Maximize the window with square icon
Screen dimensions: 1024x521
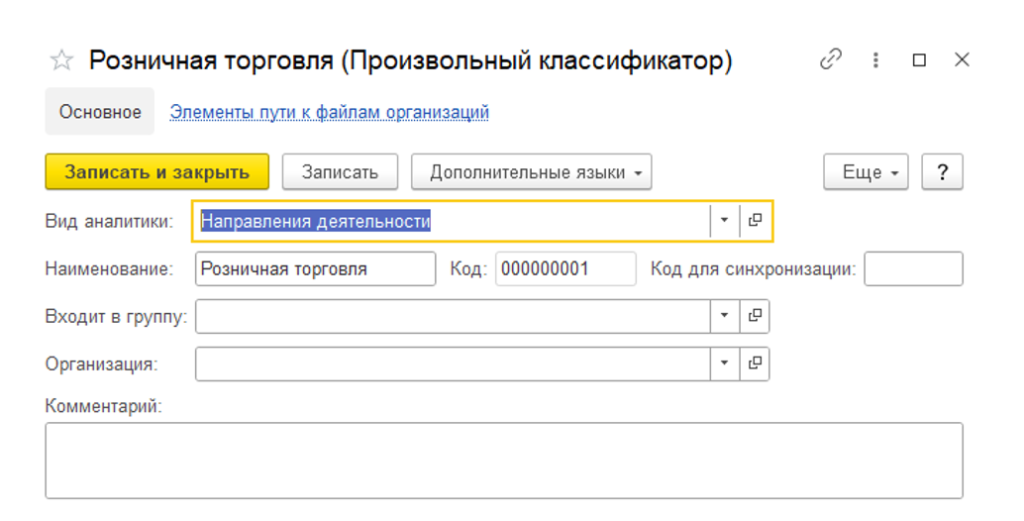(x=919, y=60)
